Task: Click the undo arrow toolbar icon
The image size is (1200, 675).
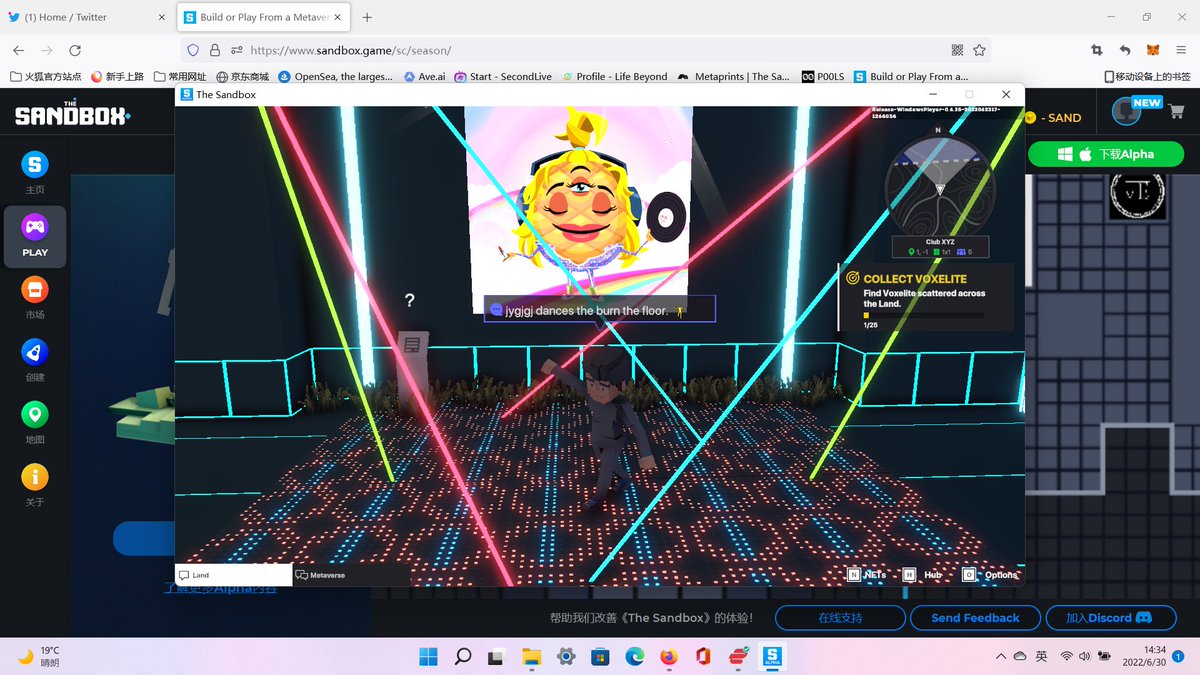Action: point(1124,50)
